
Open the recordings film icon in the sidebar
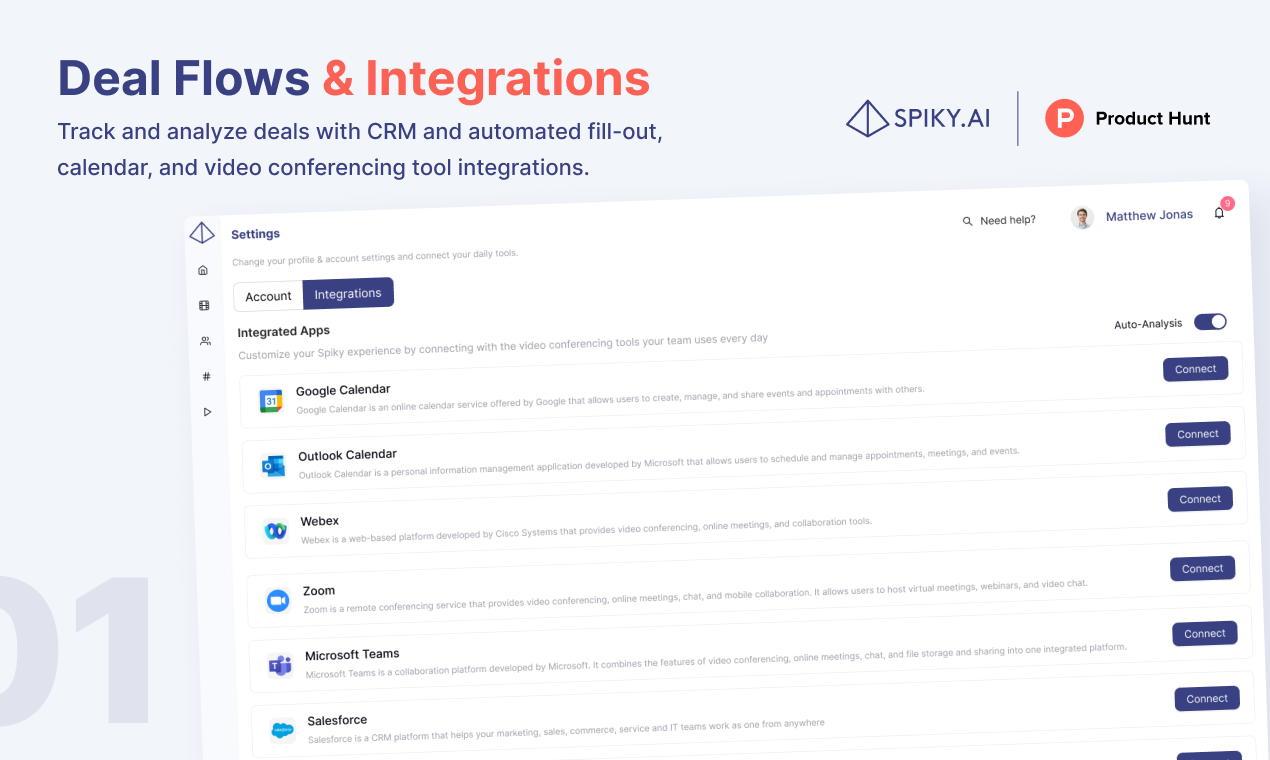[x=204, y=306]
